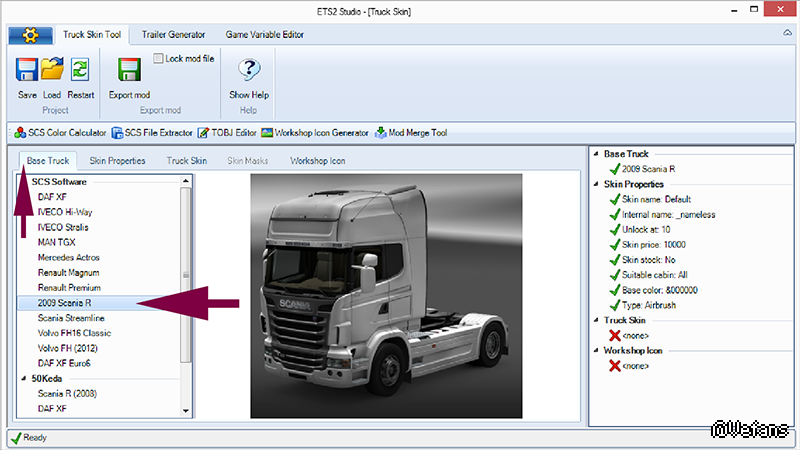Collapse the Truck Skin summary section
Screen dimensions: 800x450
(x=595, y=320)
